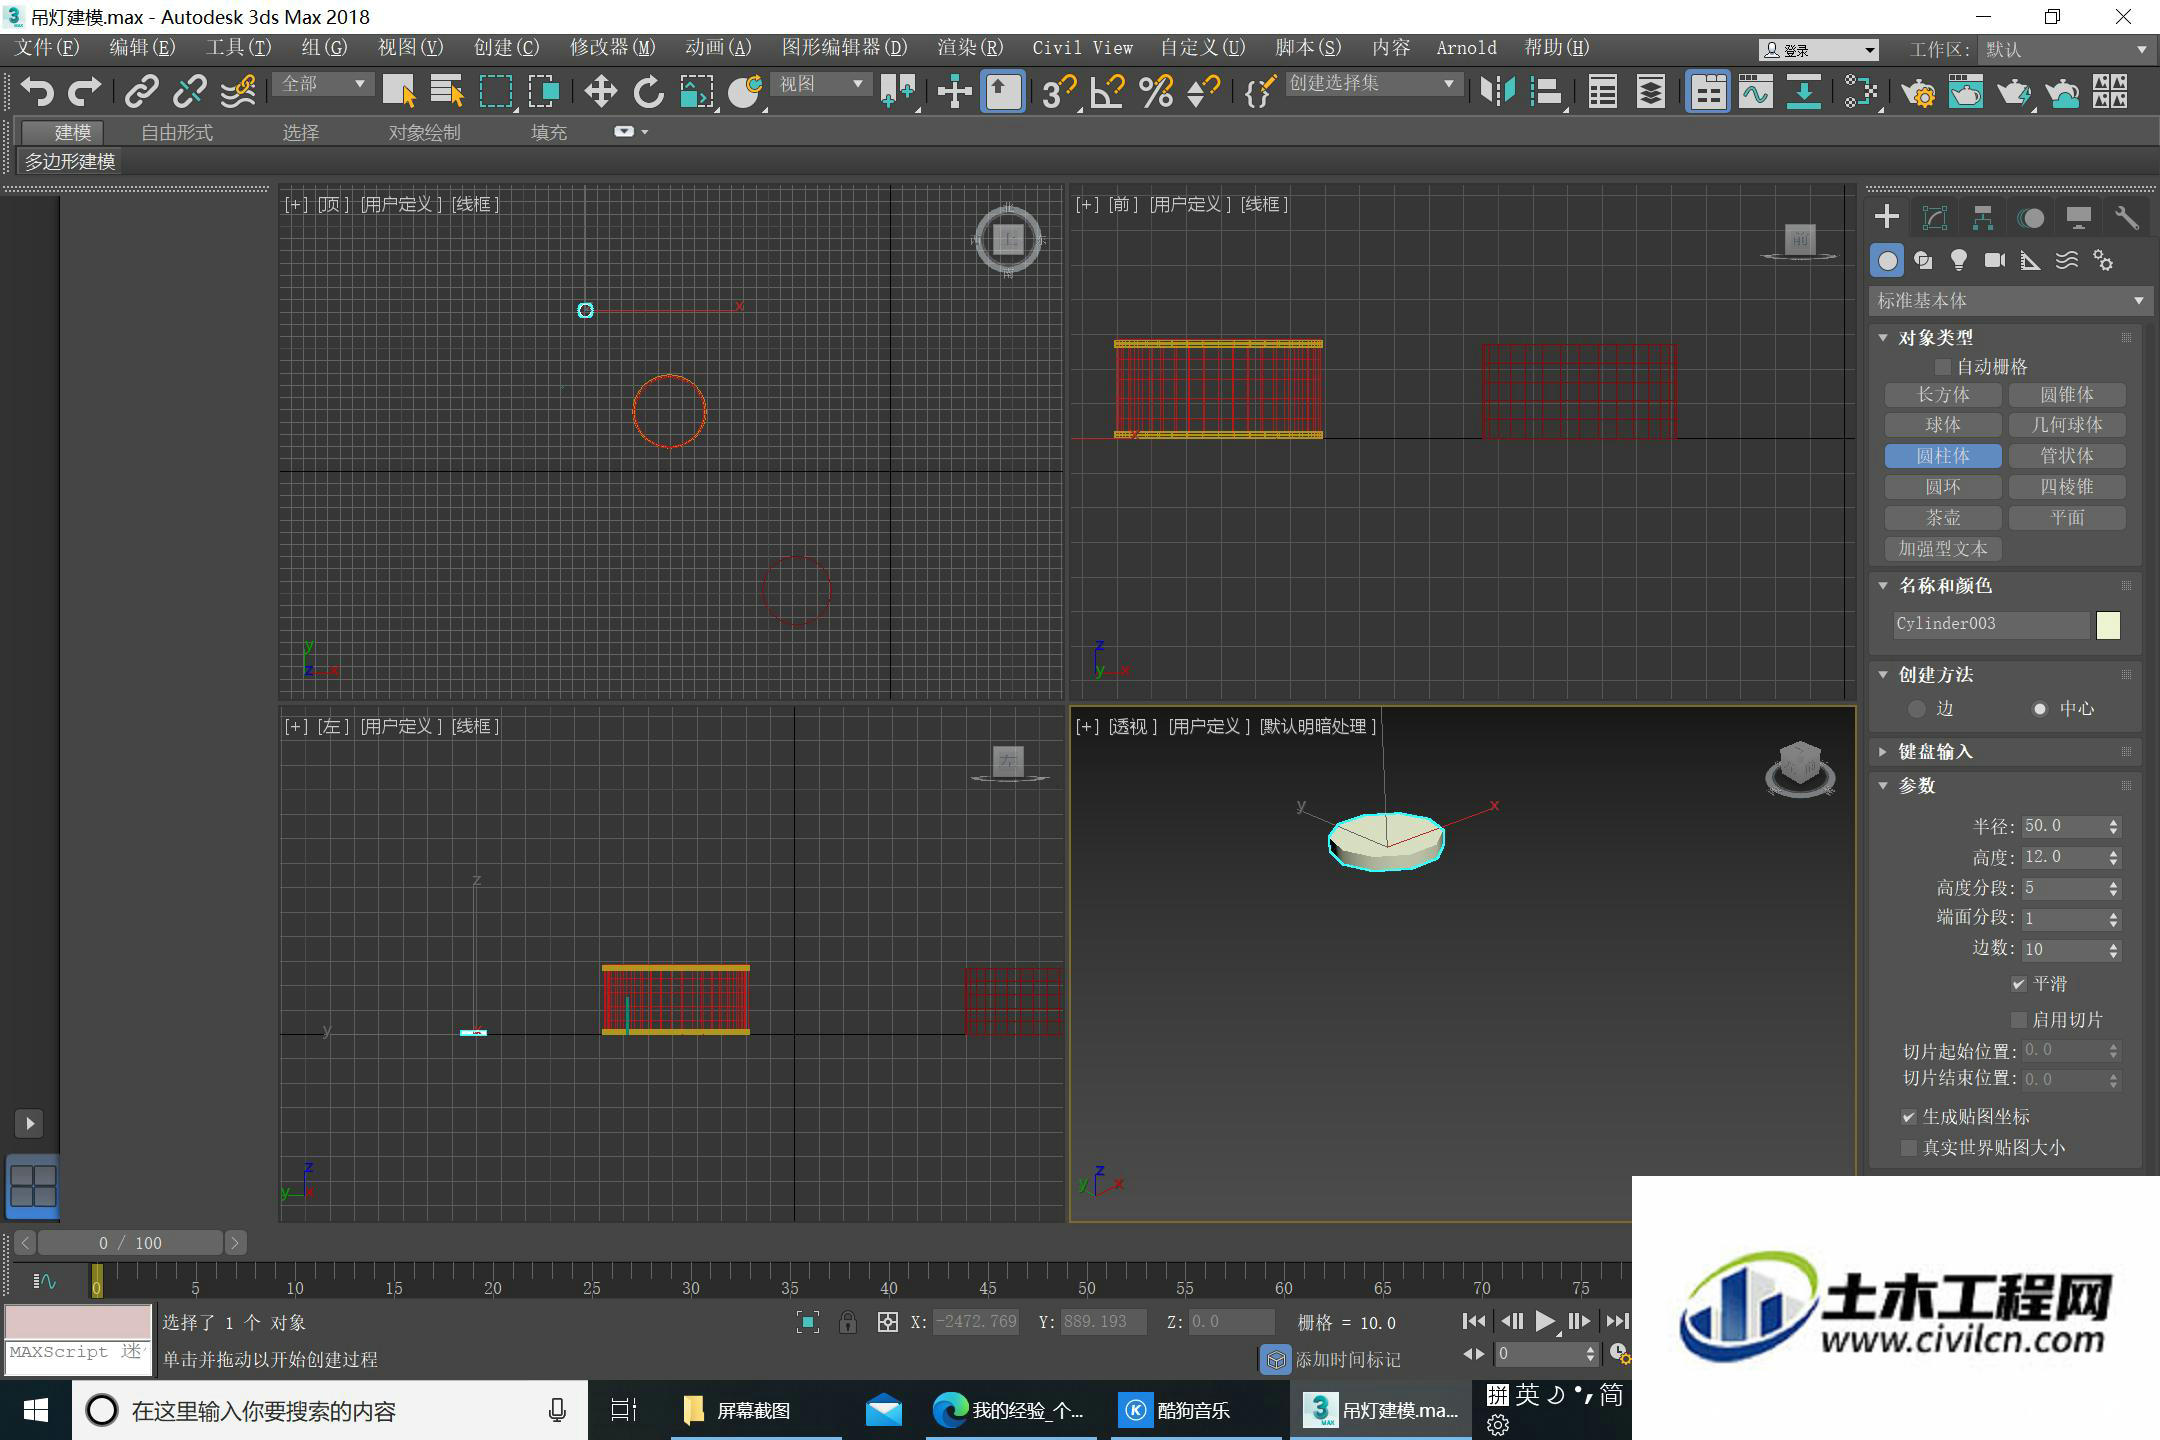Click the 加强型文本 object button

point(1943,549)
